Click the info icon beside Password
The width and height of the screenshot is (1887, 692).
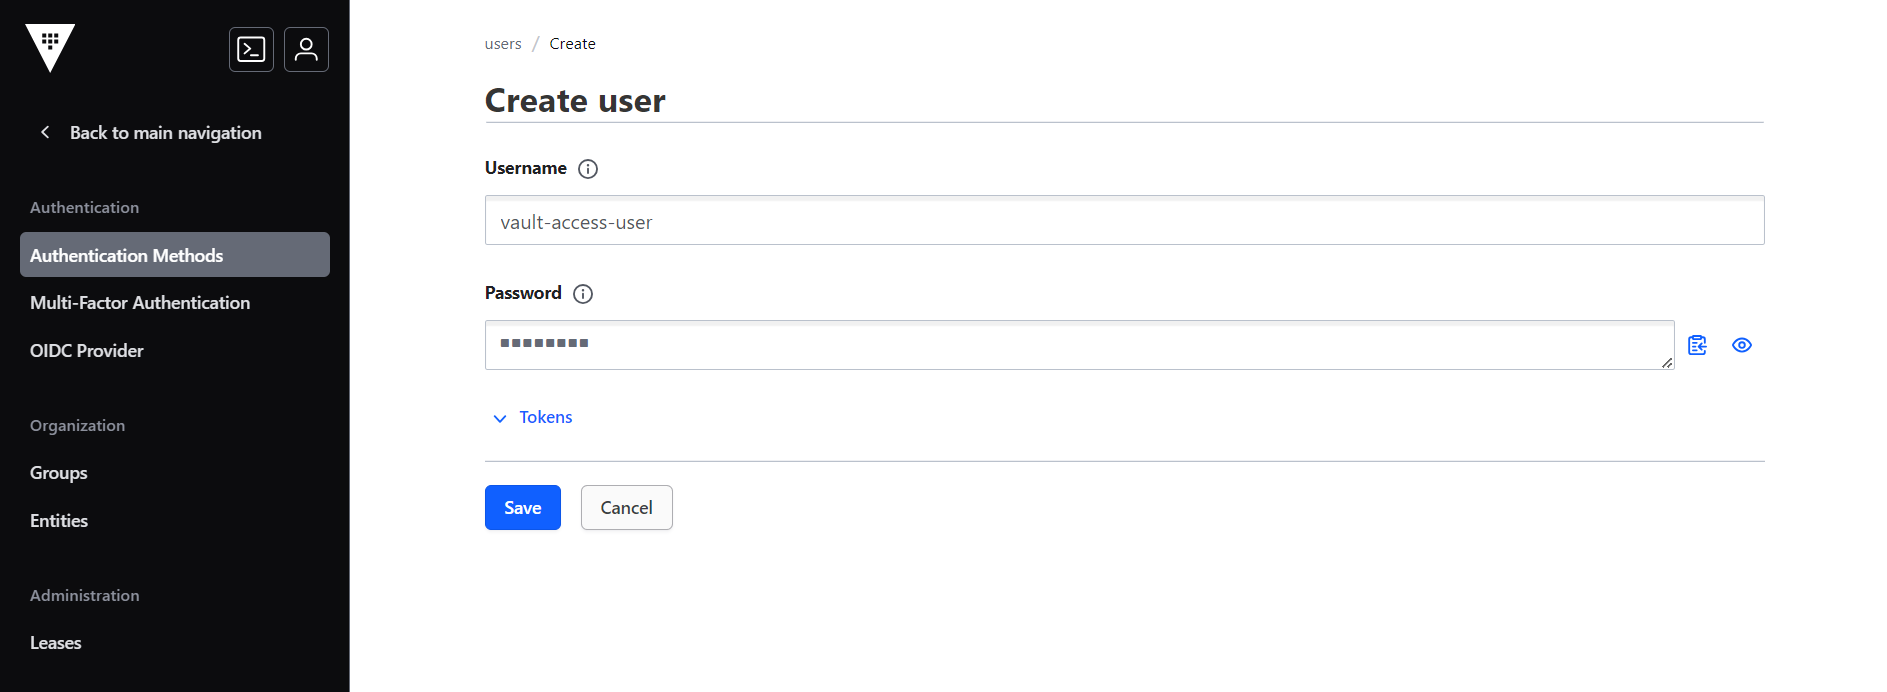[x=583, y=293]
